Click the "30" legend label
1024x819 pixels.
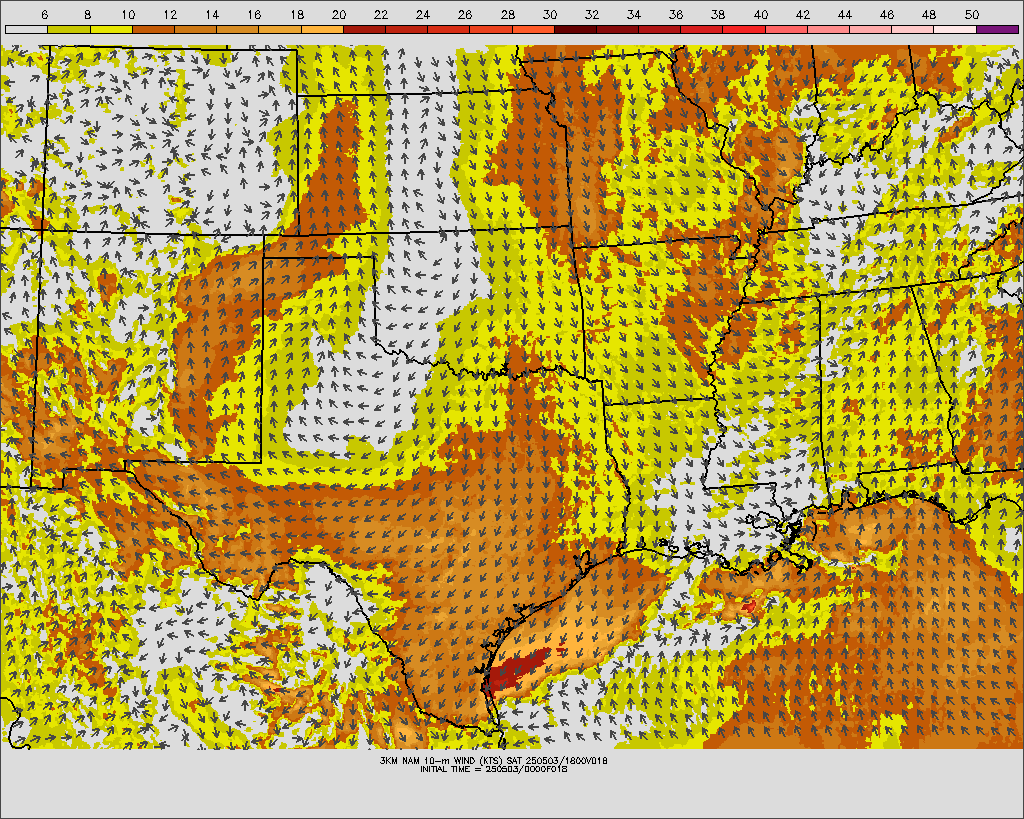(x=550, y=14)
